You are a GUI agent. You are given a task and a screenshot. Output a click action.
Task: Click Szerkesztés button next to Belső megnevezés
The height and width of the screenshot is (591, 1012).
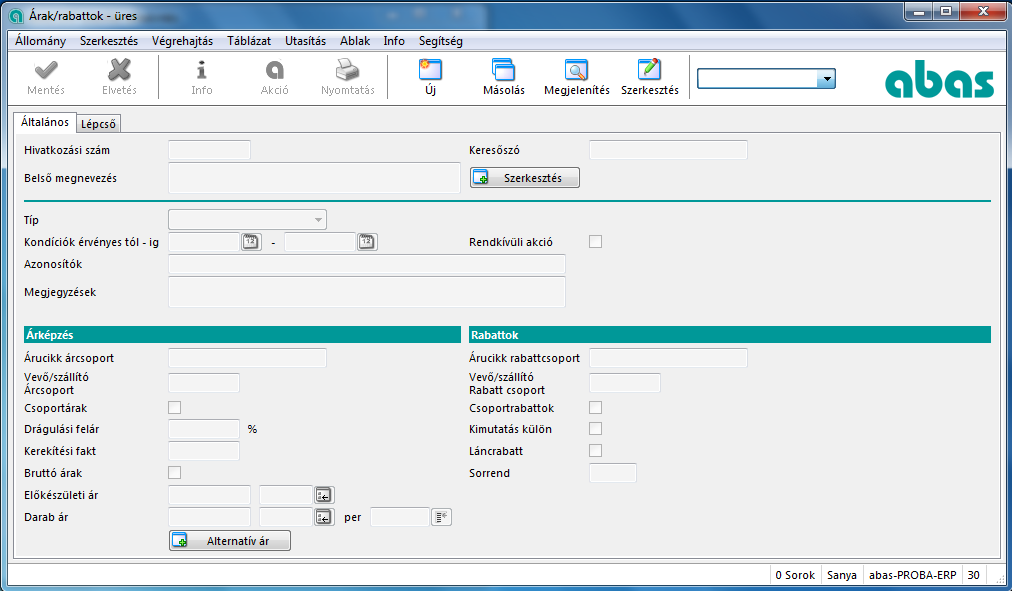click(525, 177)
